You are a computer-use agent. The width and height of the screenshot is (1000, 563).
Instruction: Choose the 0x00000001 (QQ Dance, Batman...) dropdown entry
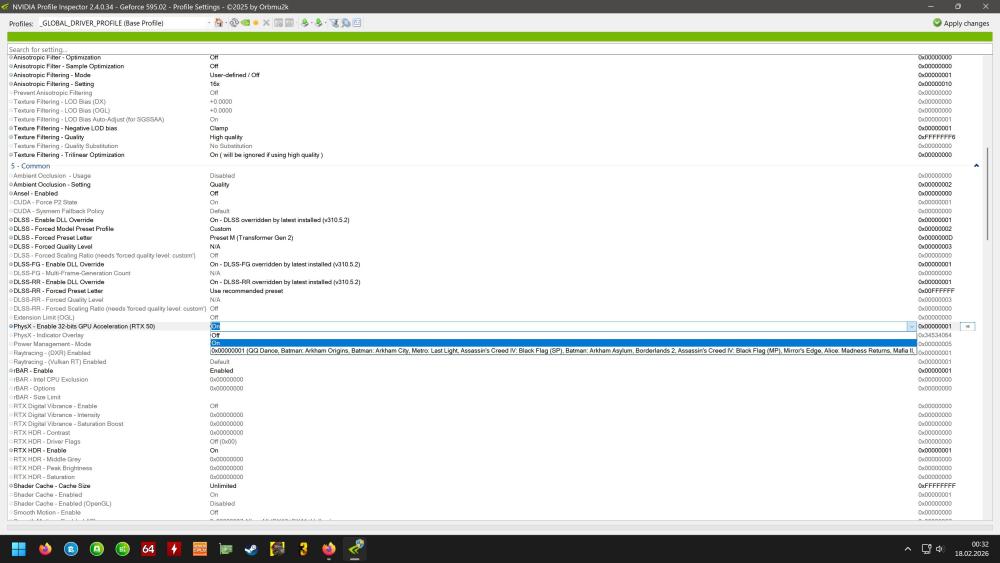[x=563, y=351]
